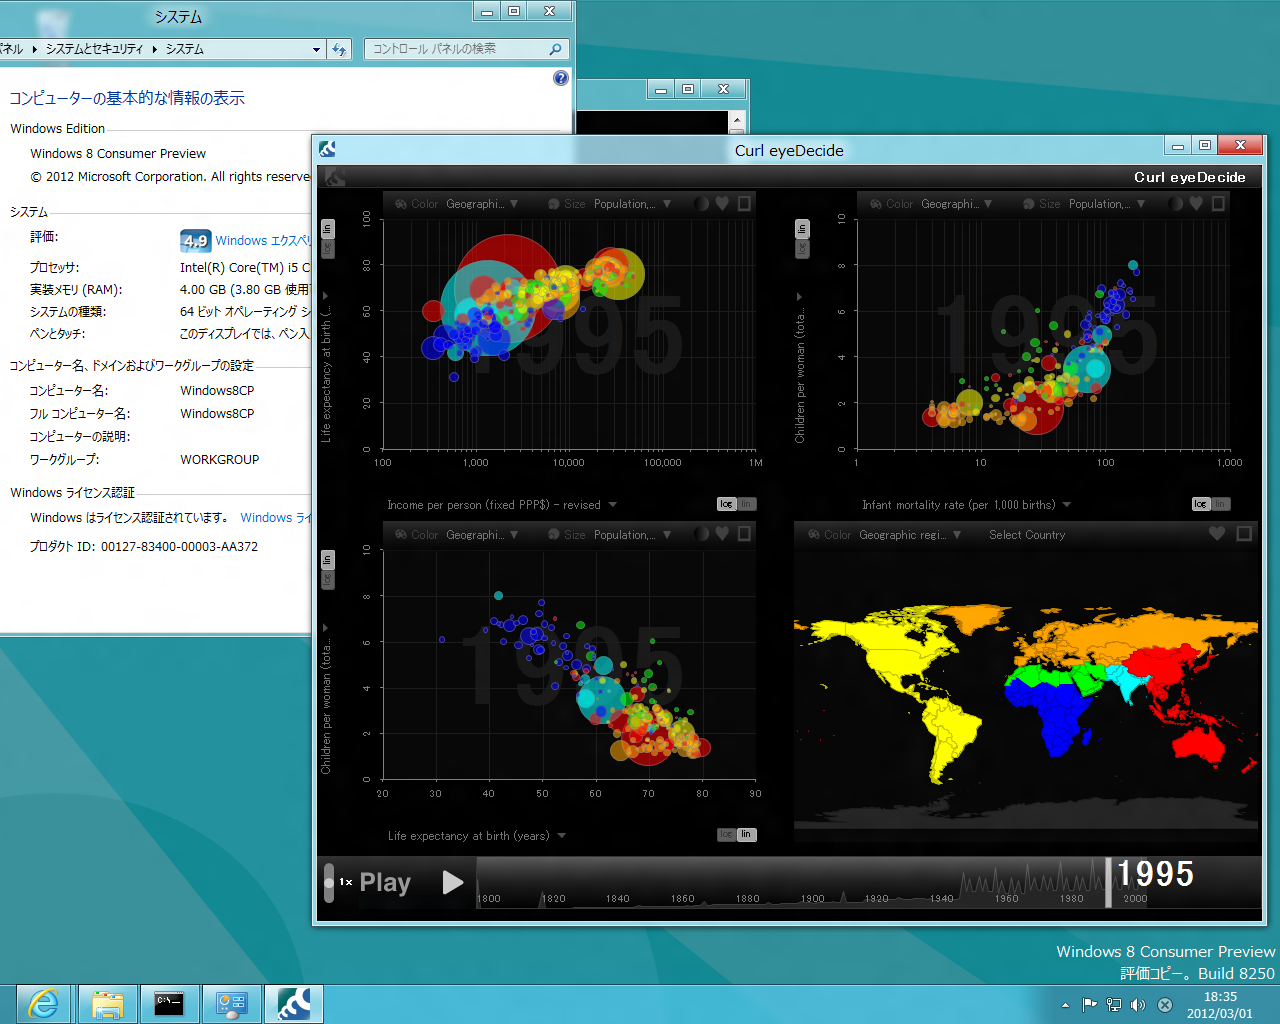The image size is (1280, 1024).
Task: Open the Income per person axis dropdown
Action: pos(613,505)
